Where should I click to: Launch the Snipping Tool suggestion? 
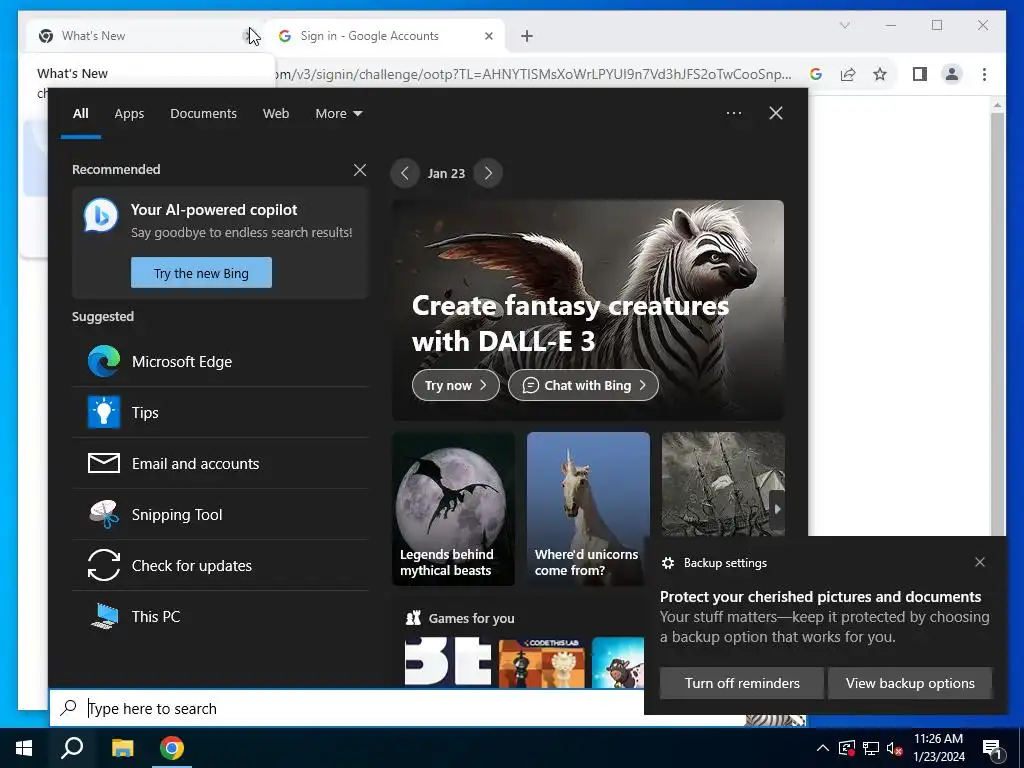[x=220, y=515]
